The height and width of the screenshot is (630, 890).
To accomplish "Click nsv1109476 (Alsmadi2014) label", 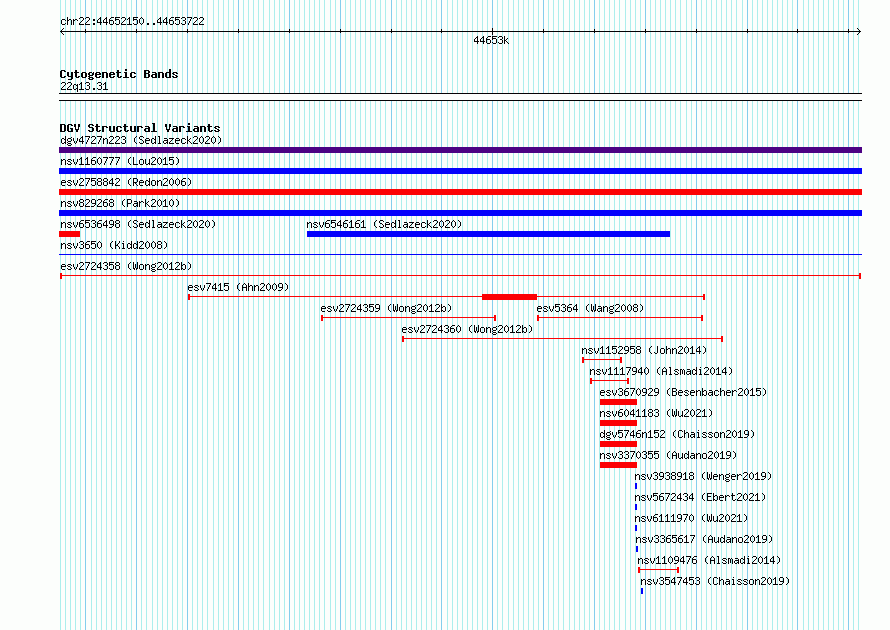I will (710, 560).
